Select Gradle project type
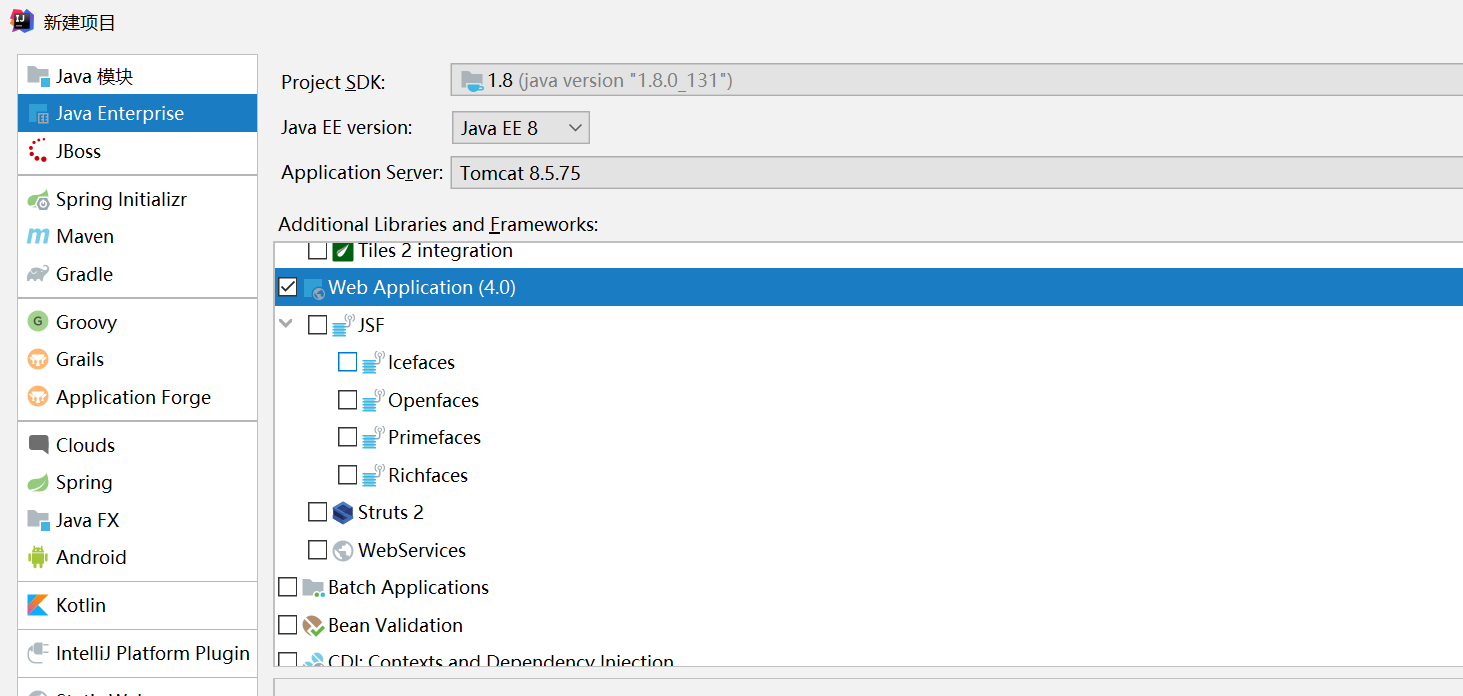The width and height of the screenshot is (1463, 696). 137,274
